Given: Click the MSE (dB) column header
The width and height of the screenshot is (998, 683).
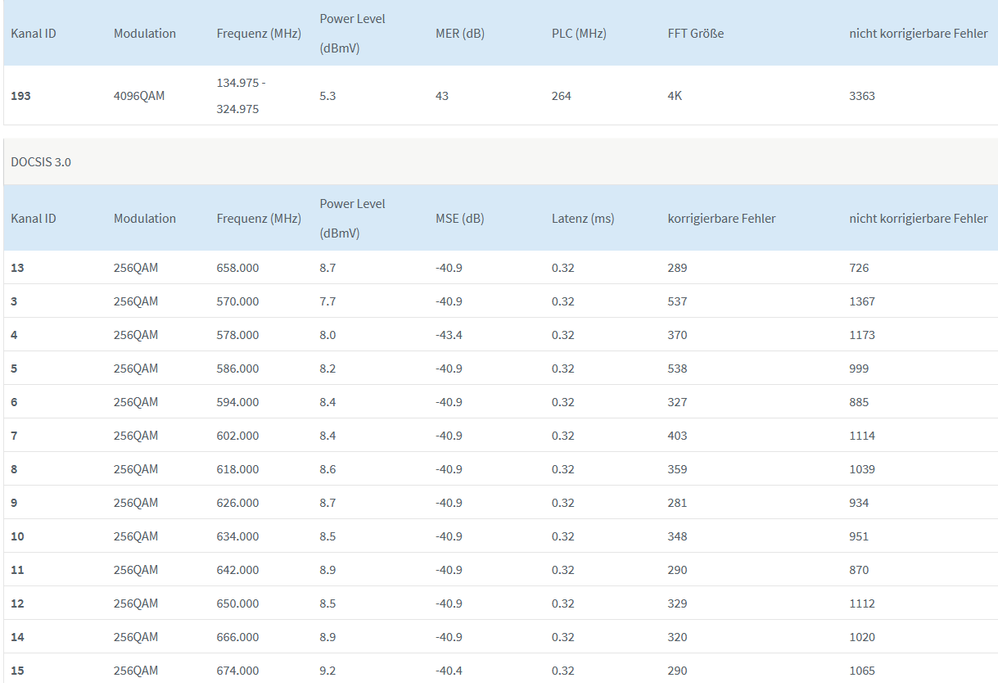Looking at the screenshot, I should tap(459, 218).
